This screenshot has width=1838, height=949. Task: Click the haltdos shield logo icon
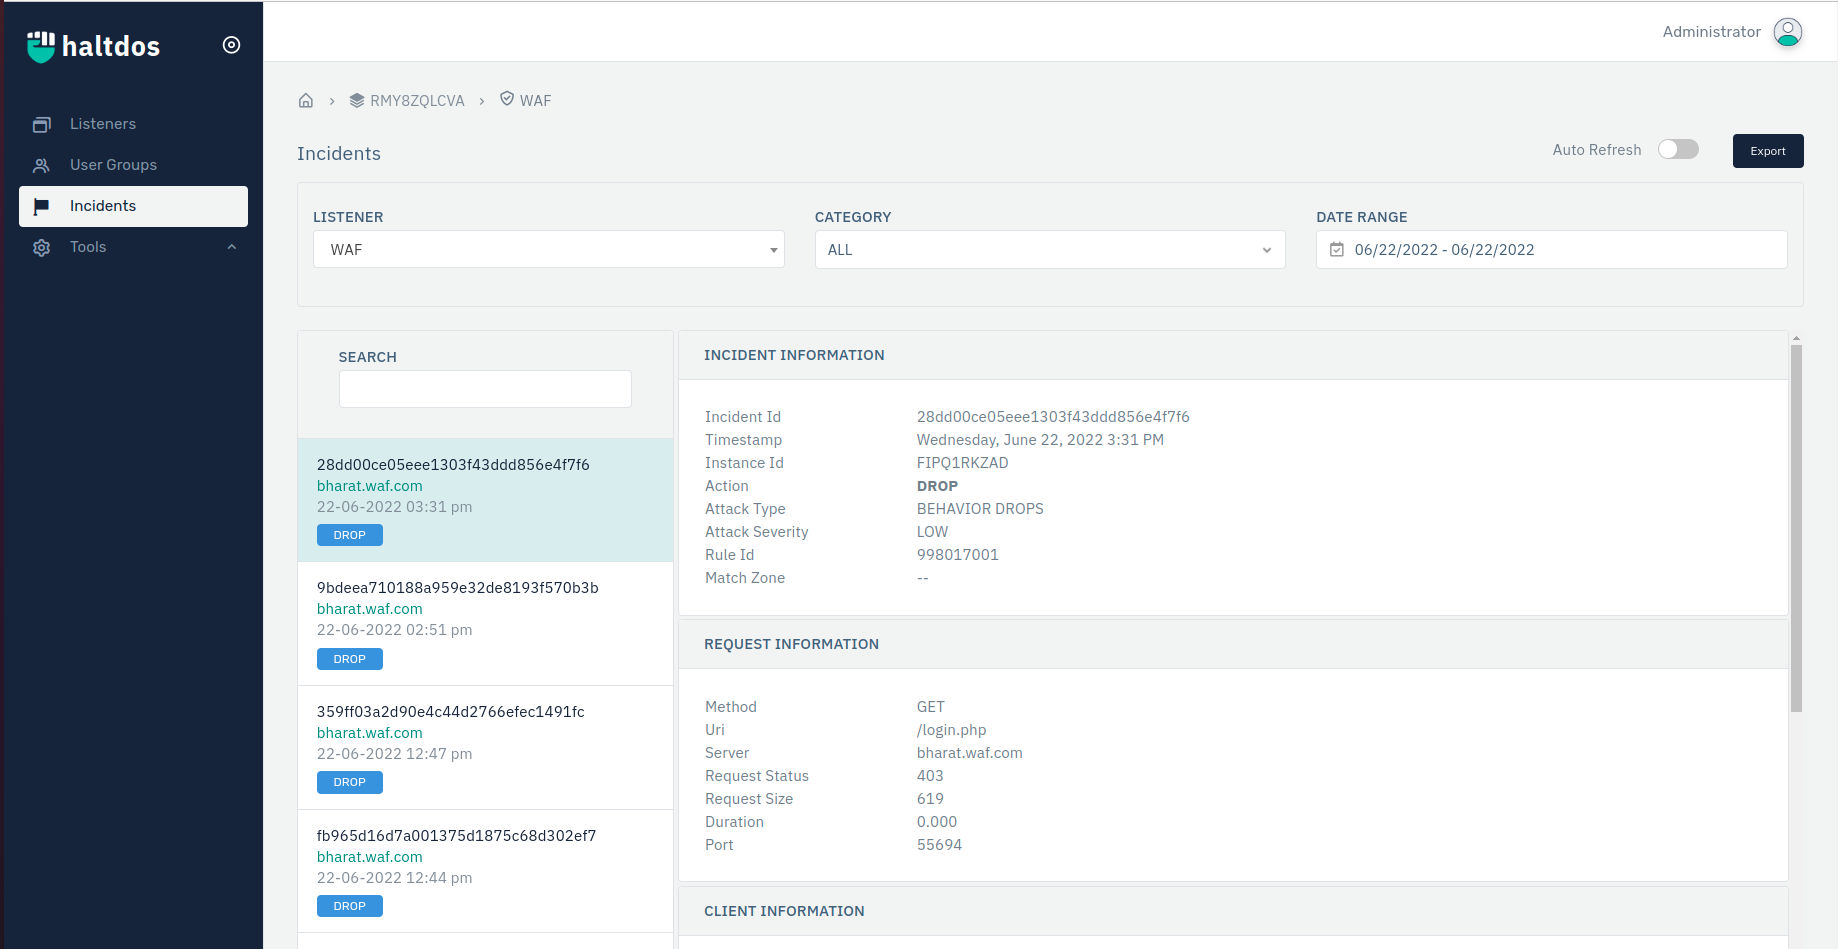pos(41,46)
